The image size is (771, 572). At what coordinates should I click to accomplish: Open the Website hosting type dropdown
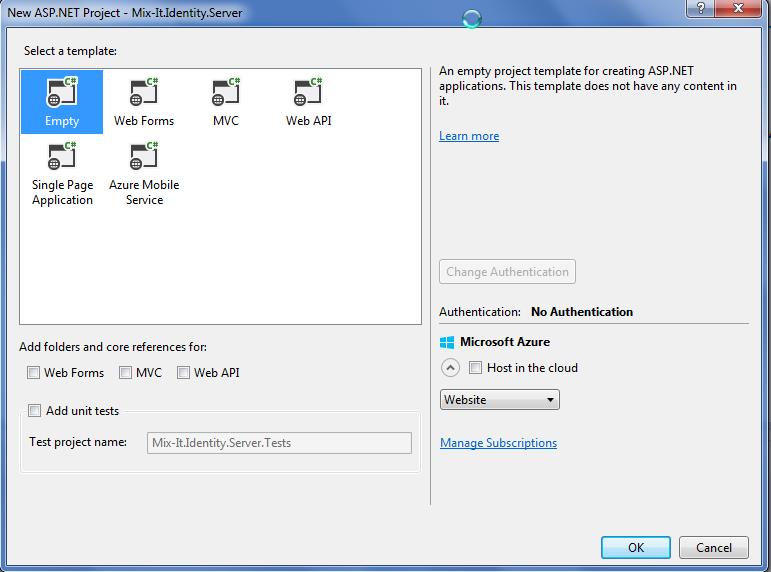tap(500, 400)
